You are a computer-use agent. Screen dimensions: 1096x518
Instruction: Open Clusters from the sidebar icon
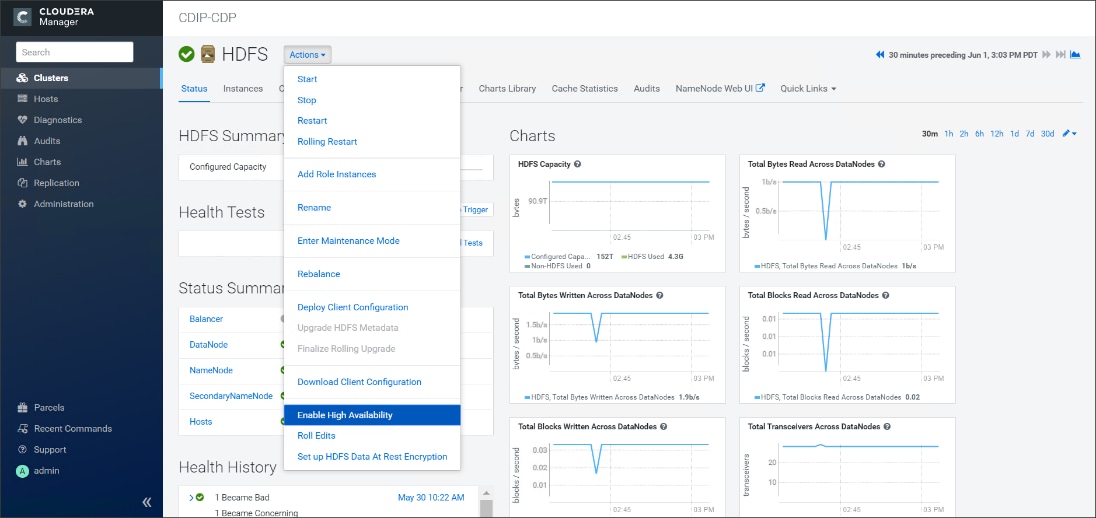[22, 78]
